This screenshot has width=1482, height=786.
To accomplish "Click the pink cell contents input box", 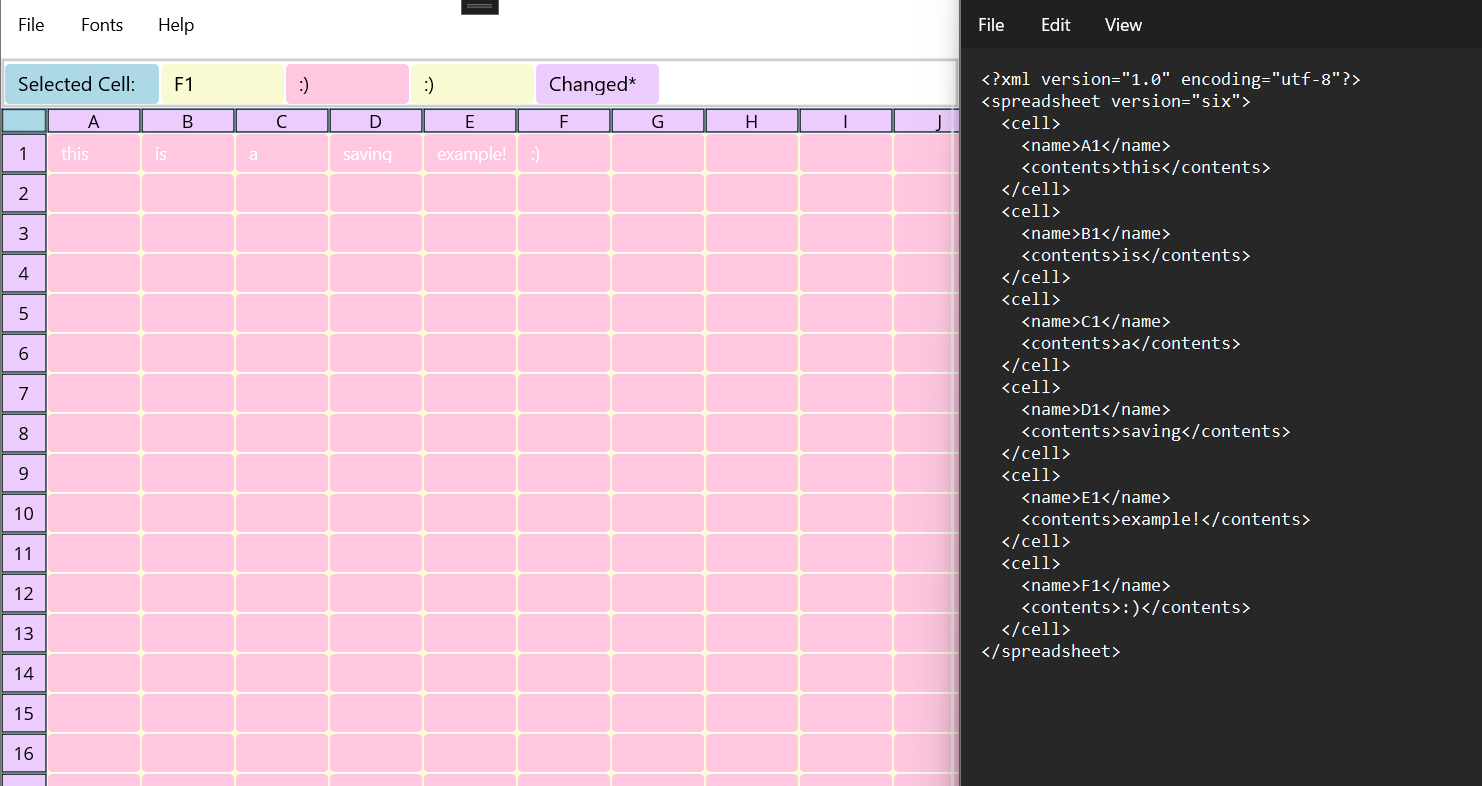I will pos(347,84).
